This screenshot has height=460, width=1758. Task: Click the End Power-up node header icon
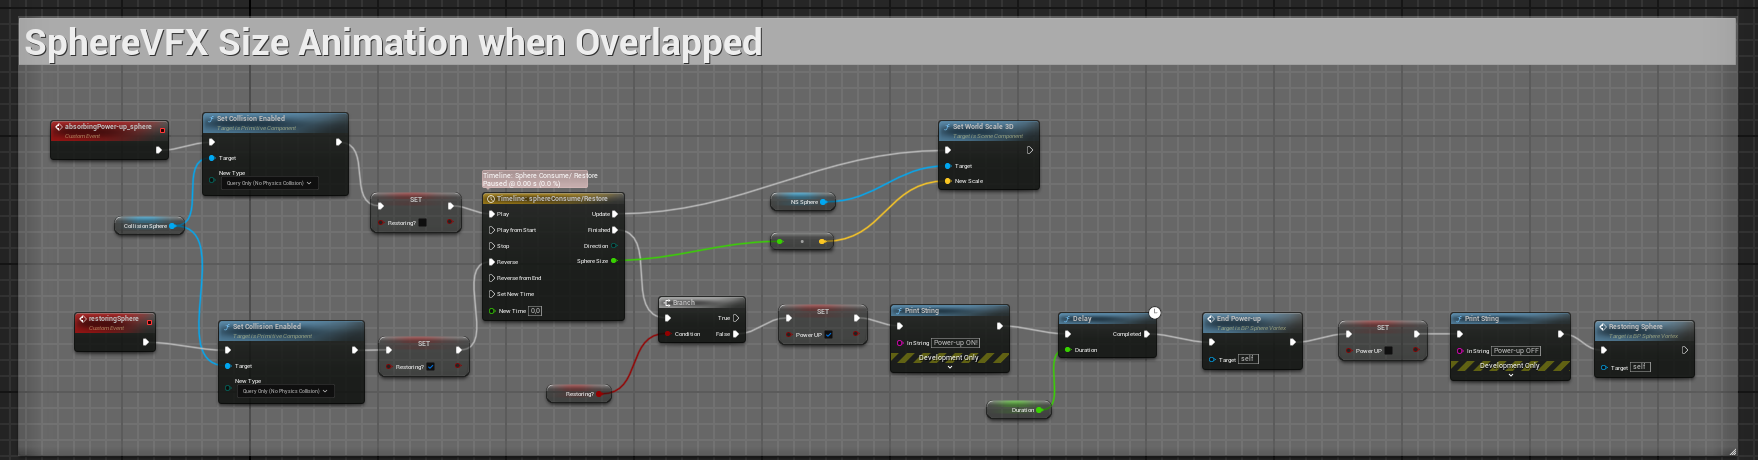tap(1210, 319)
